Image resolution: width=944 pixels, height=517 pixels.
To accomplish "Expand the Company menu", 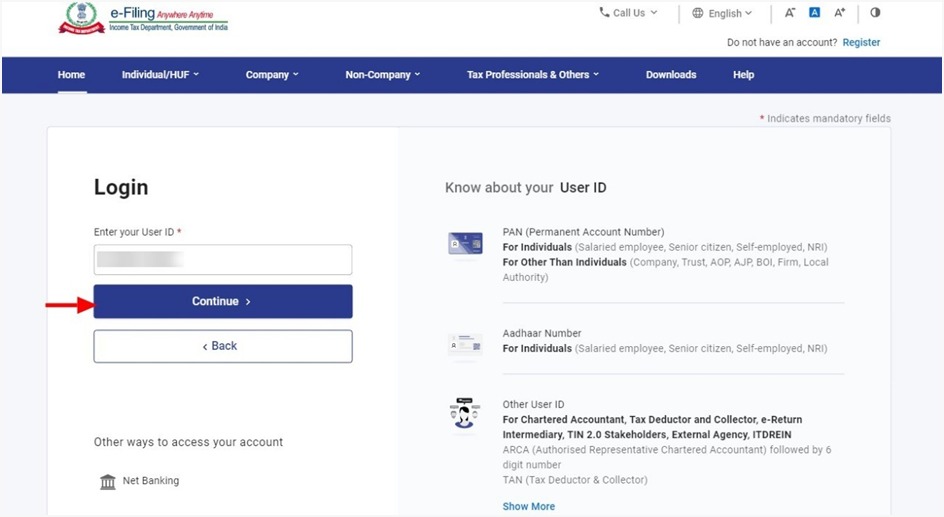I will click(272, 75).
